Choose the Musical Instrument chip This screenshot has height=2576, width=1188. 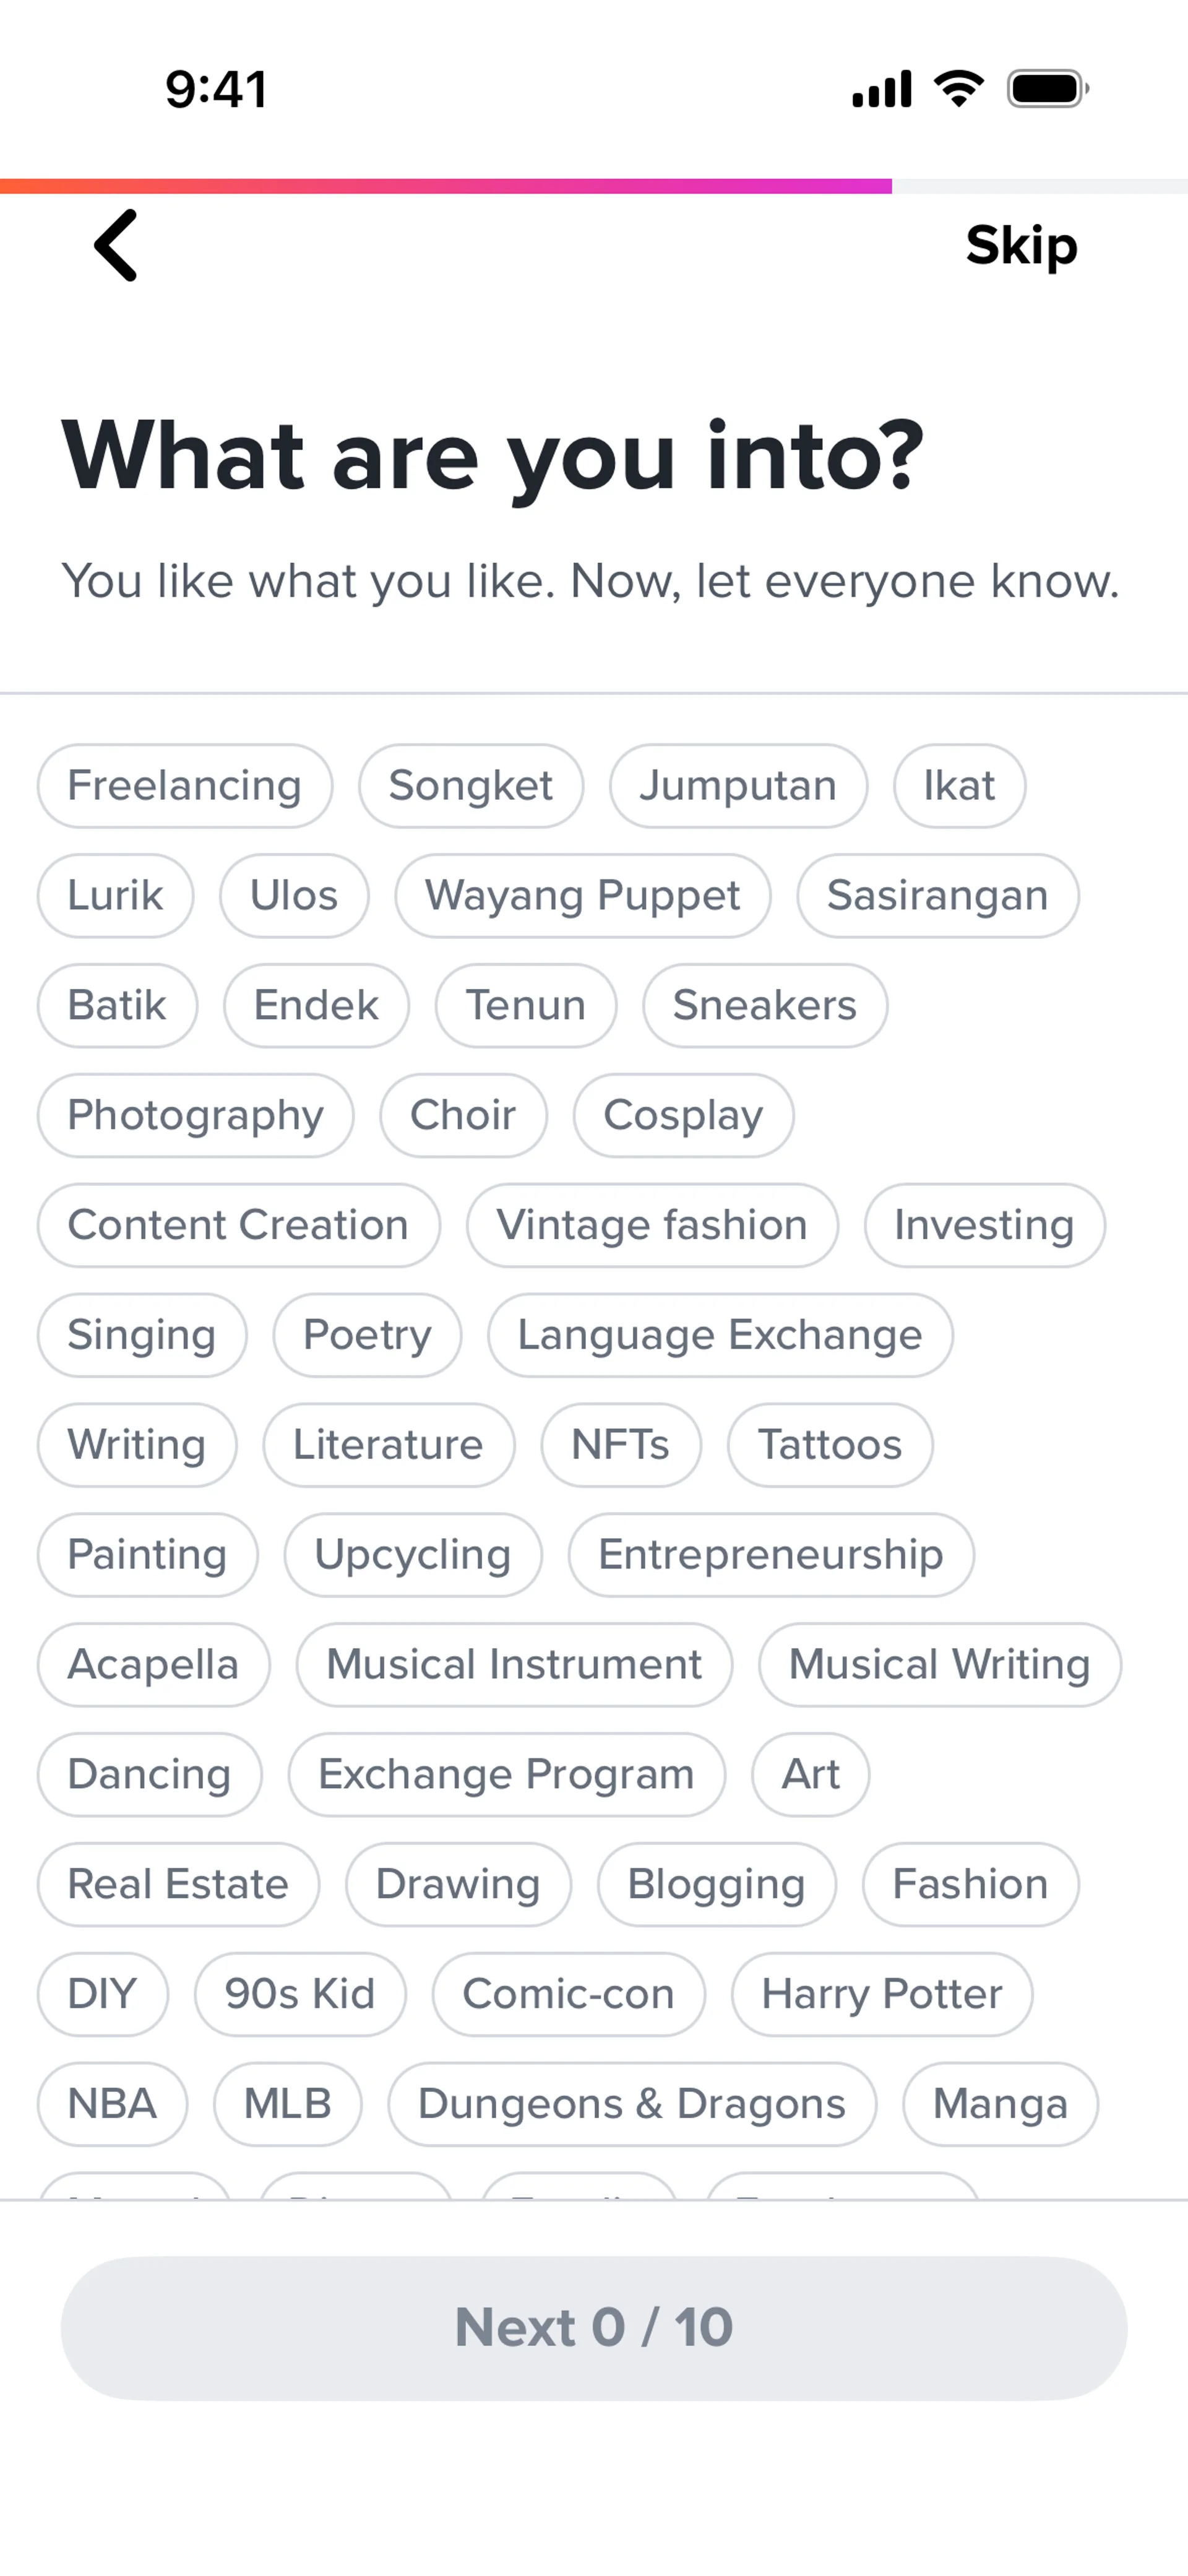pyautogui.click(x=514, y=1665)
